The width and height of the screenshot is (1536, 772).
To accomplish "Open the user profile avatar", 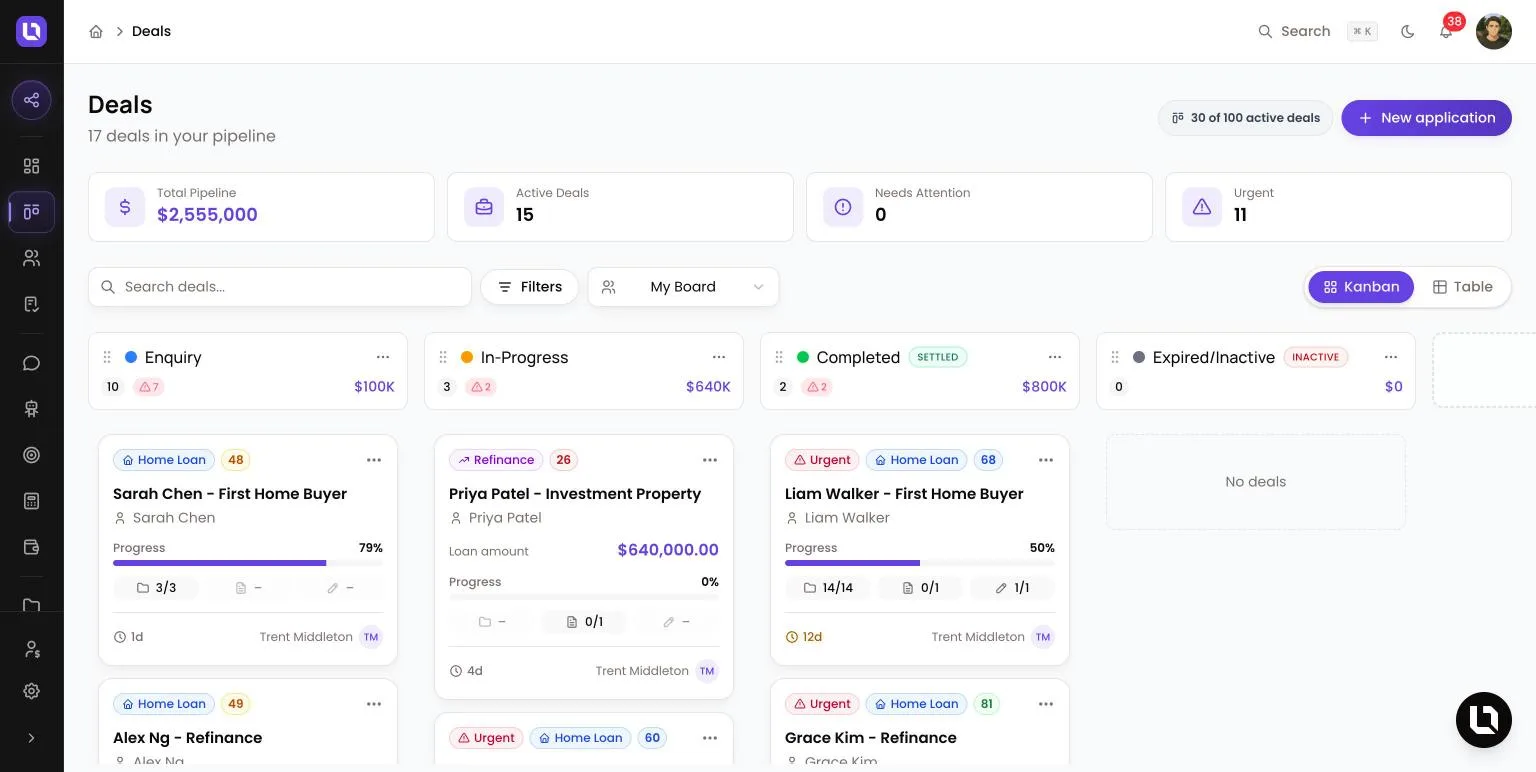I will coord(1494,31).
